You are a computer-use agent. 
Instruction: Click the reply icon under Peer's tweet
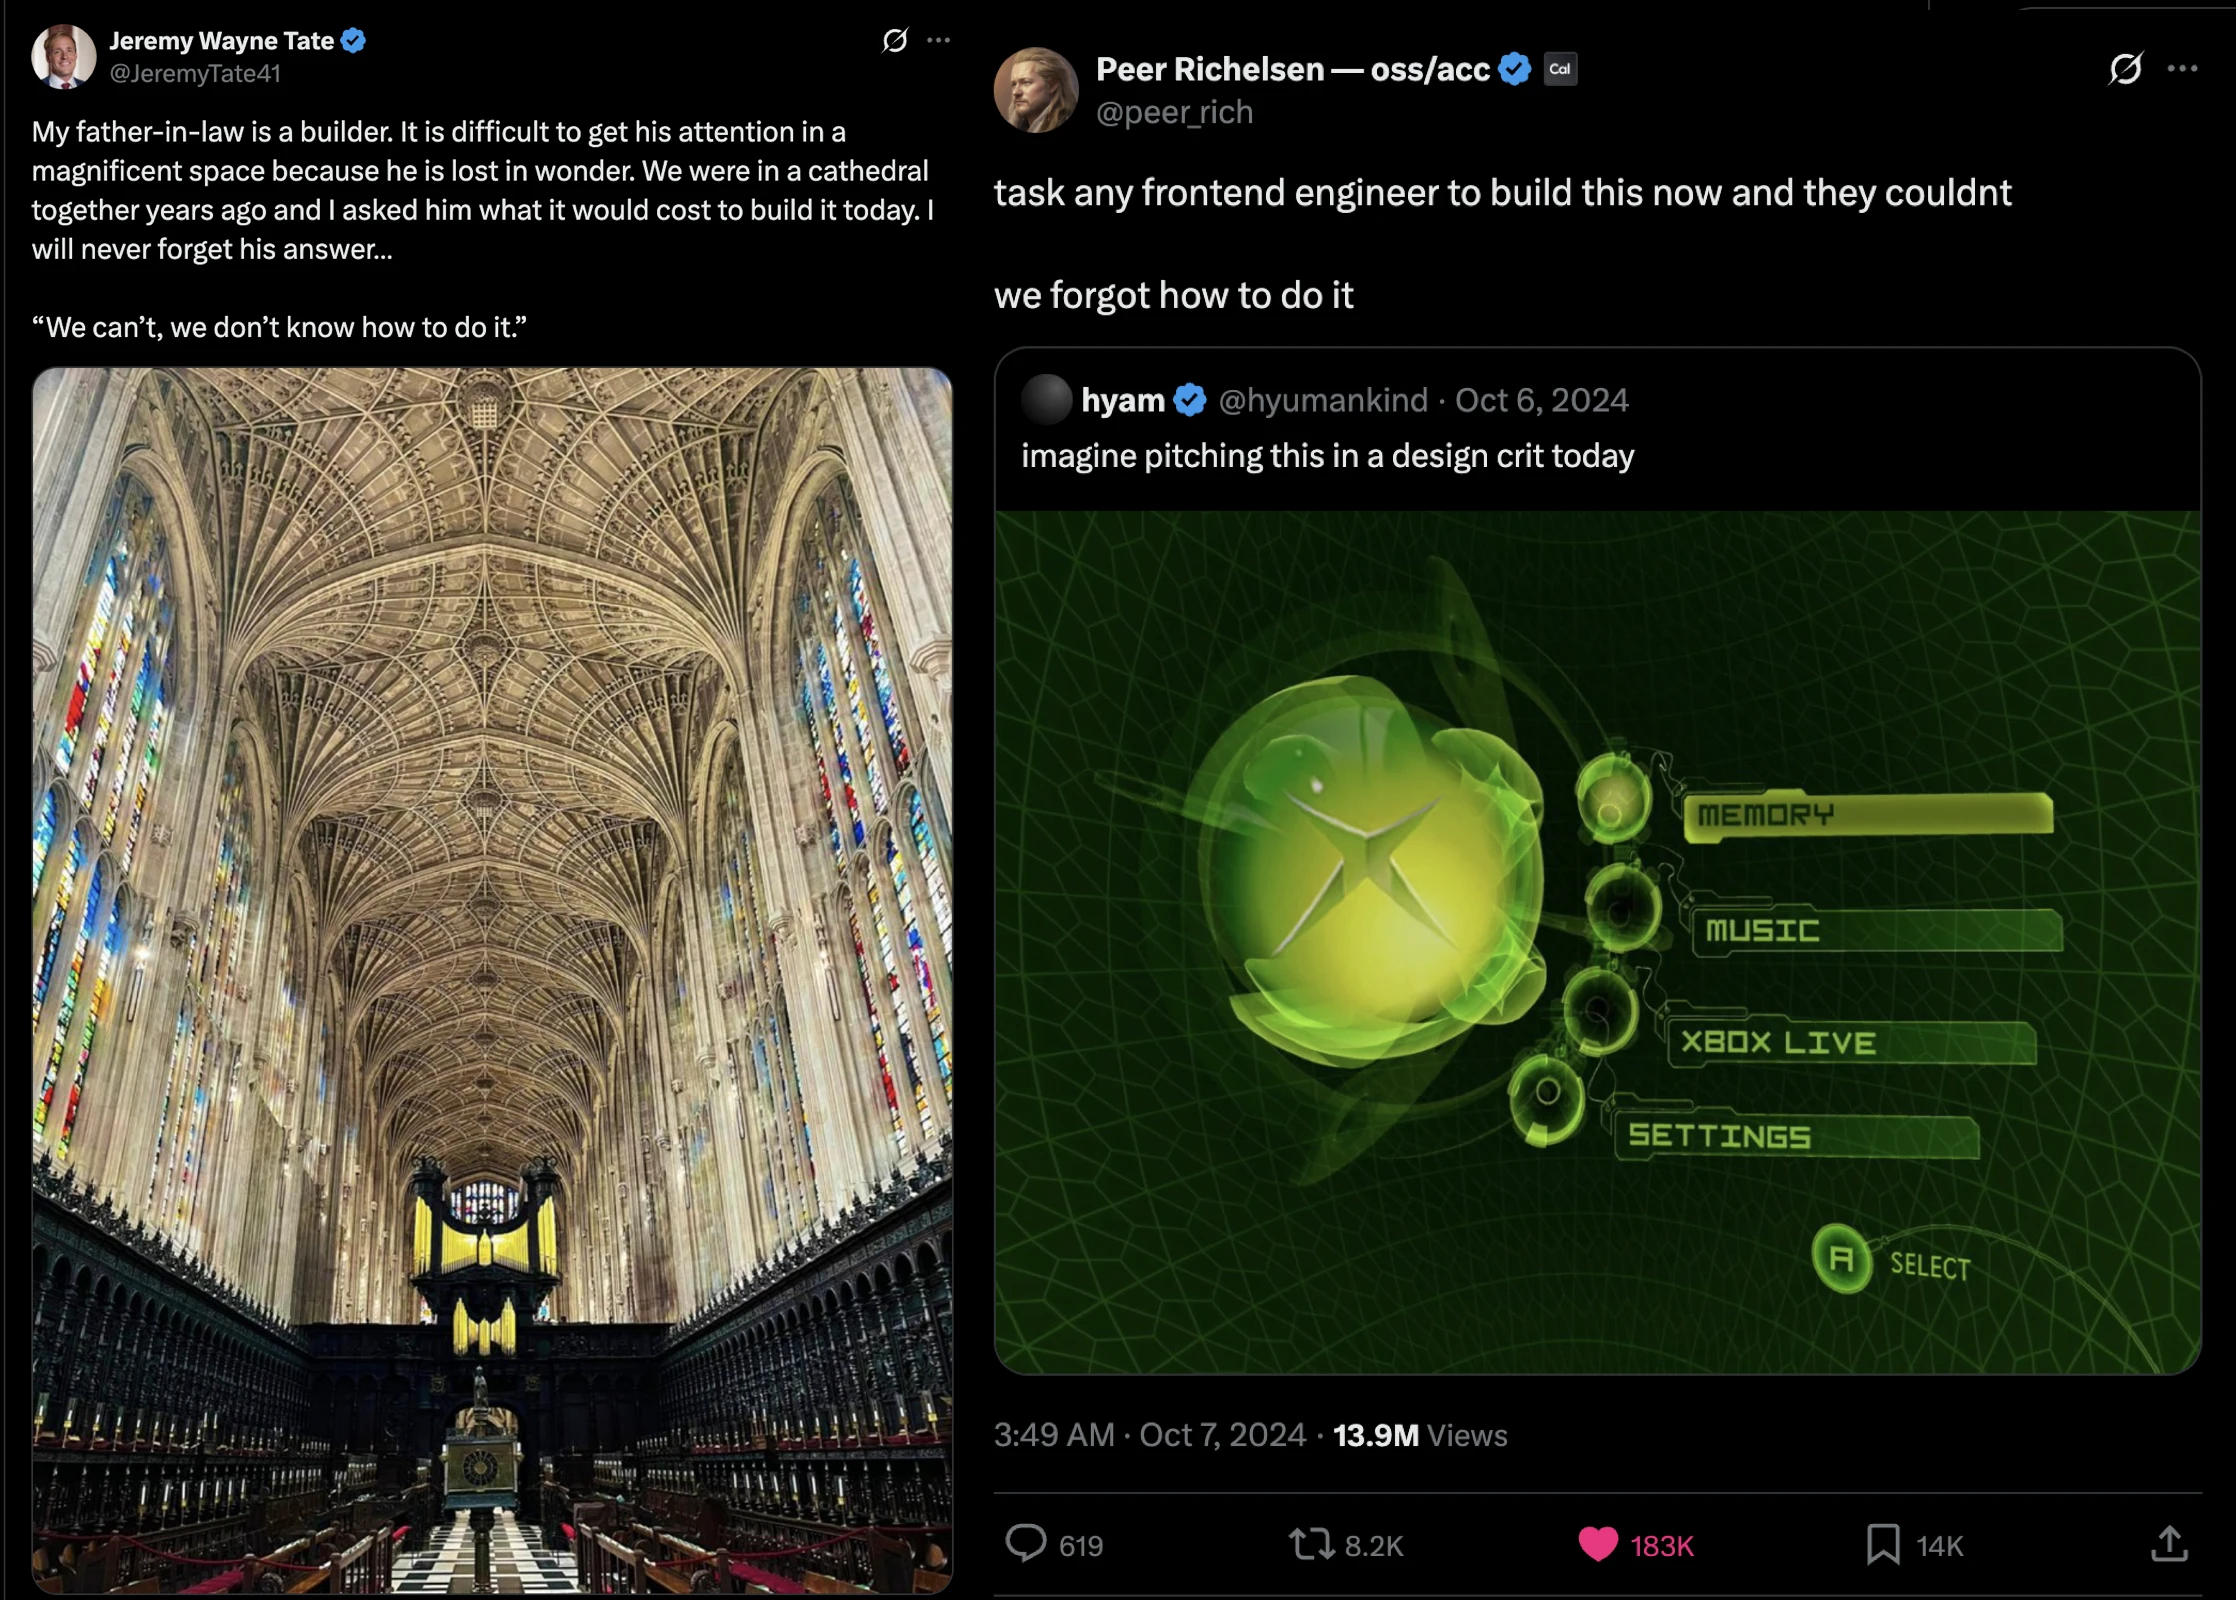click(x=1026, y=1544)
